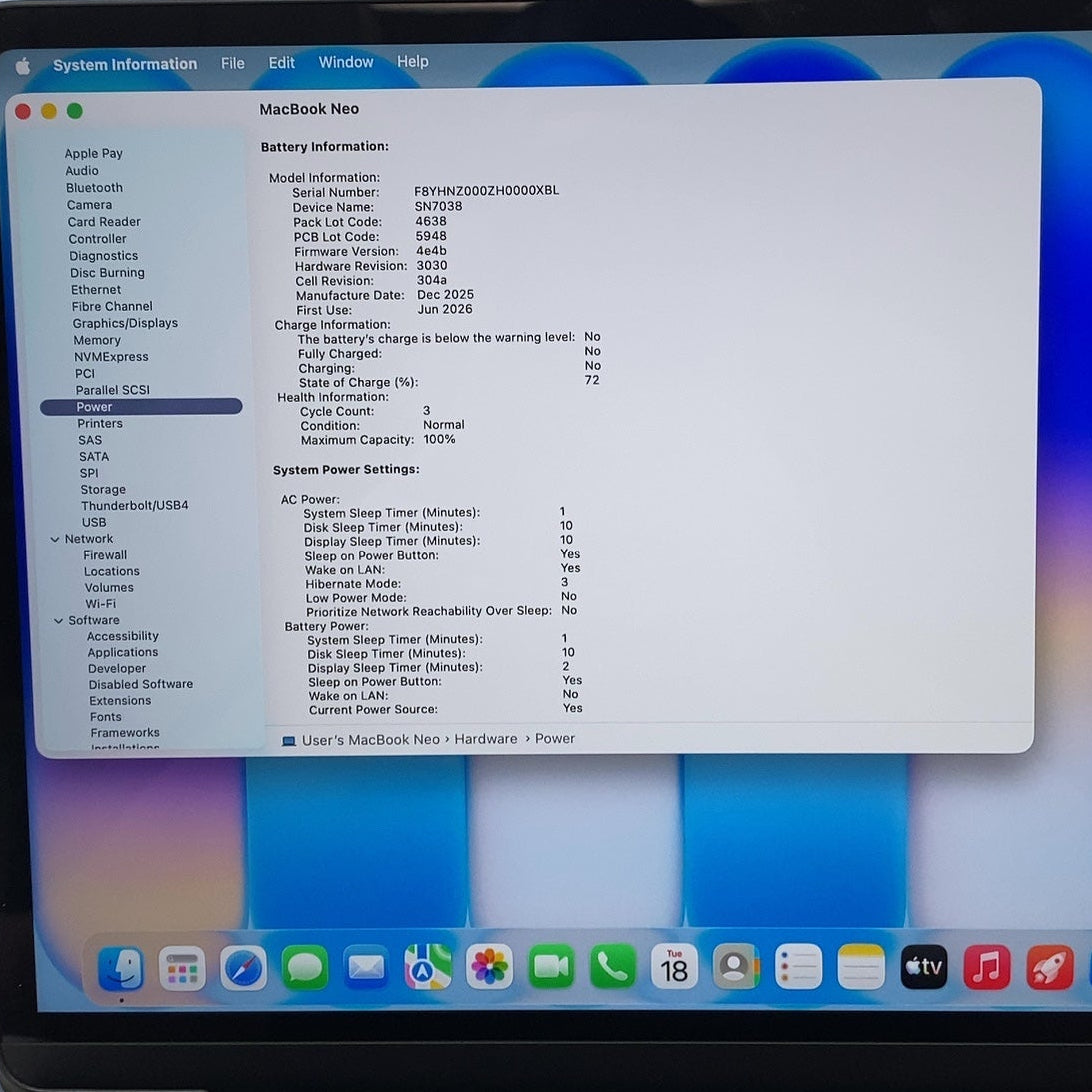Open Maps app in Dock
Viewport: 1092px width, 1092px height.
pyautogui.click(x=428, y=967)
